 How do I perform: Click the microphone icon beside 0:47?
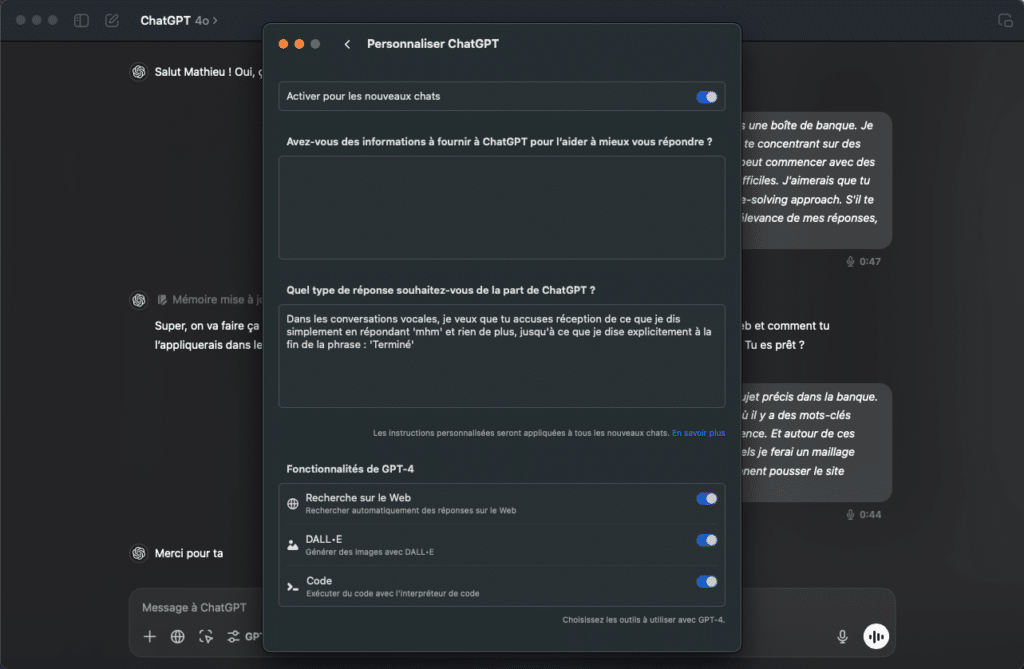[x=850, y=262]
